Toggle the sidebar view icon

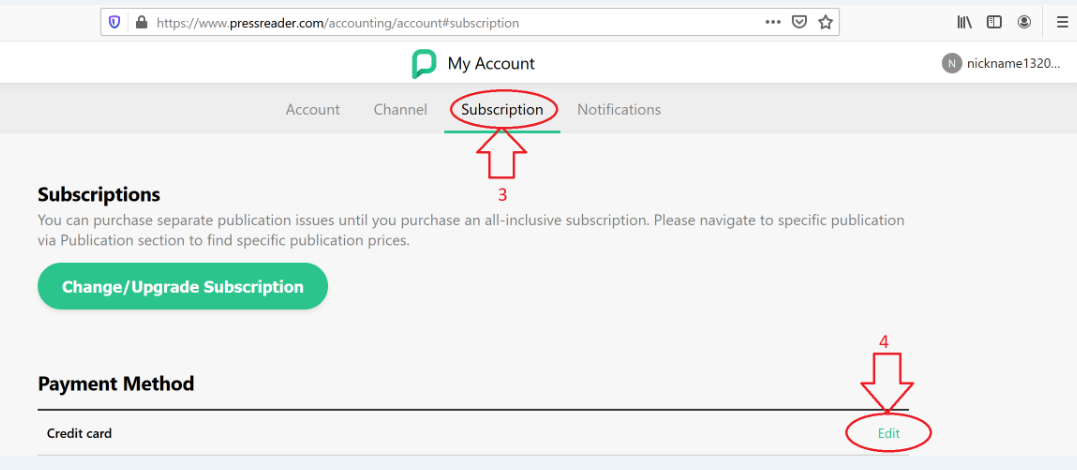pos(994,23)
